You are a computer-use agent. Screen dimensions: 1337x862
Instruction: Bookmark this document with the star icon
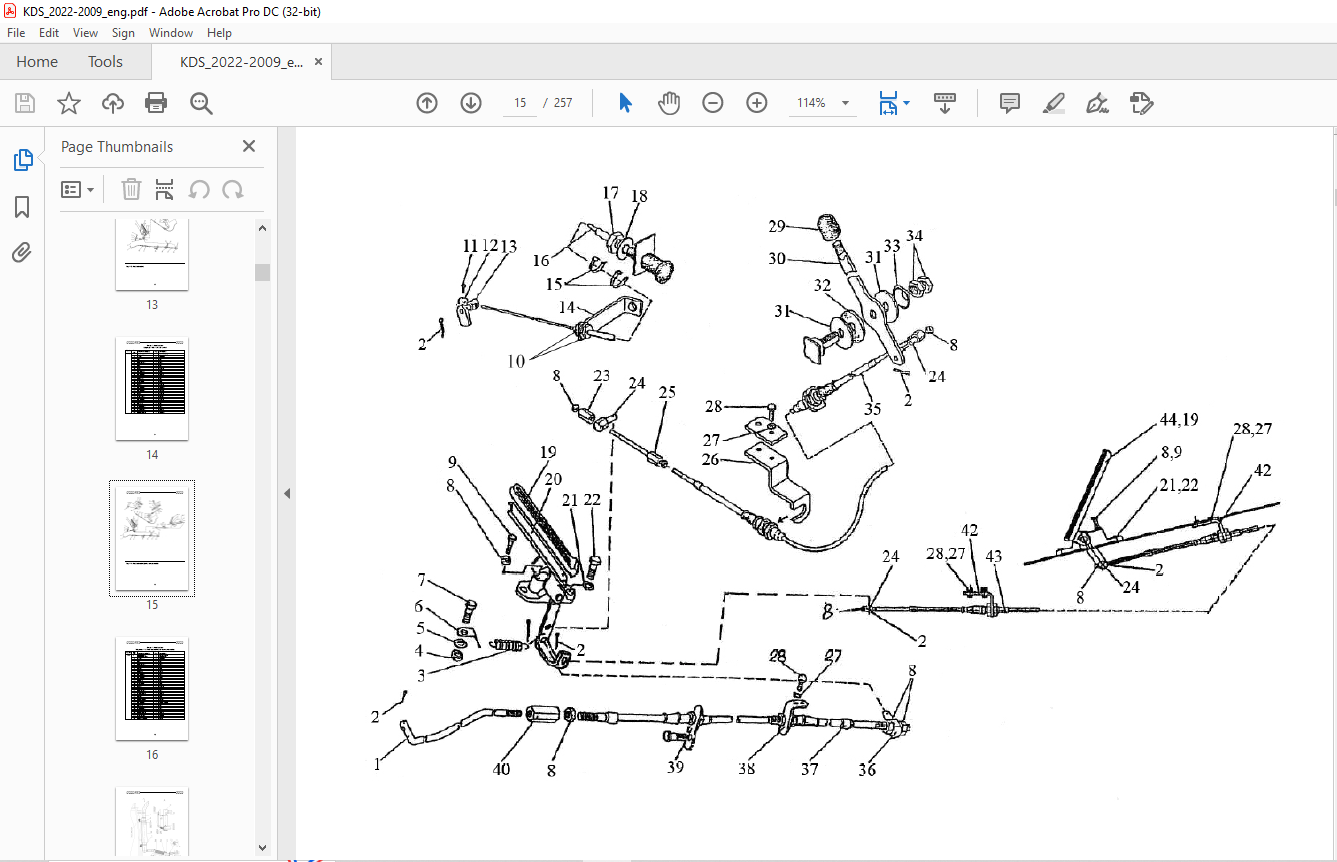point(68,103)
